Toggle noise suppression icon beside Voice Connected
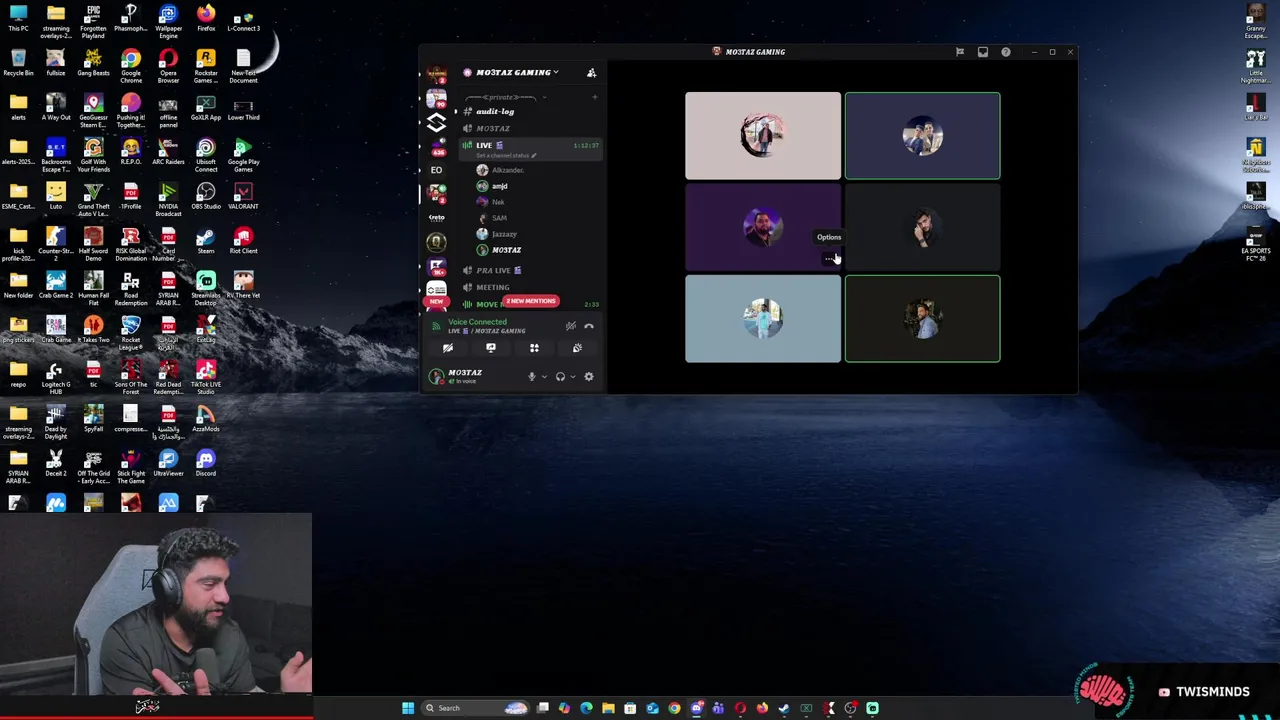 click(570, 326)
